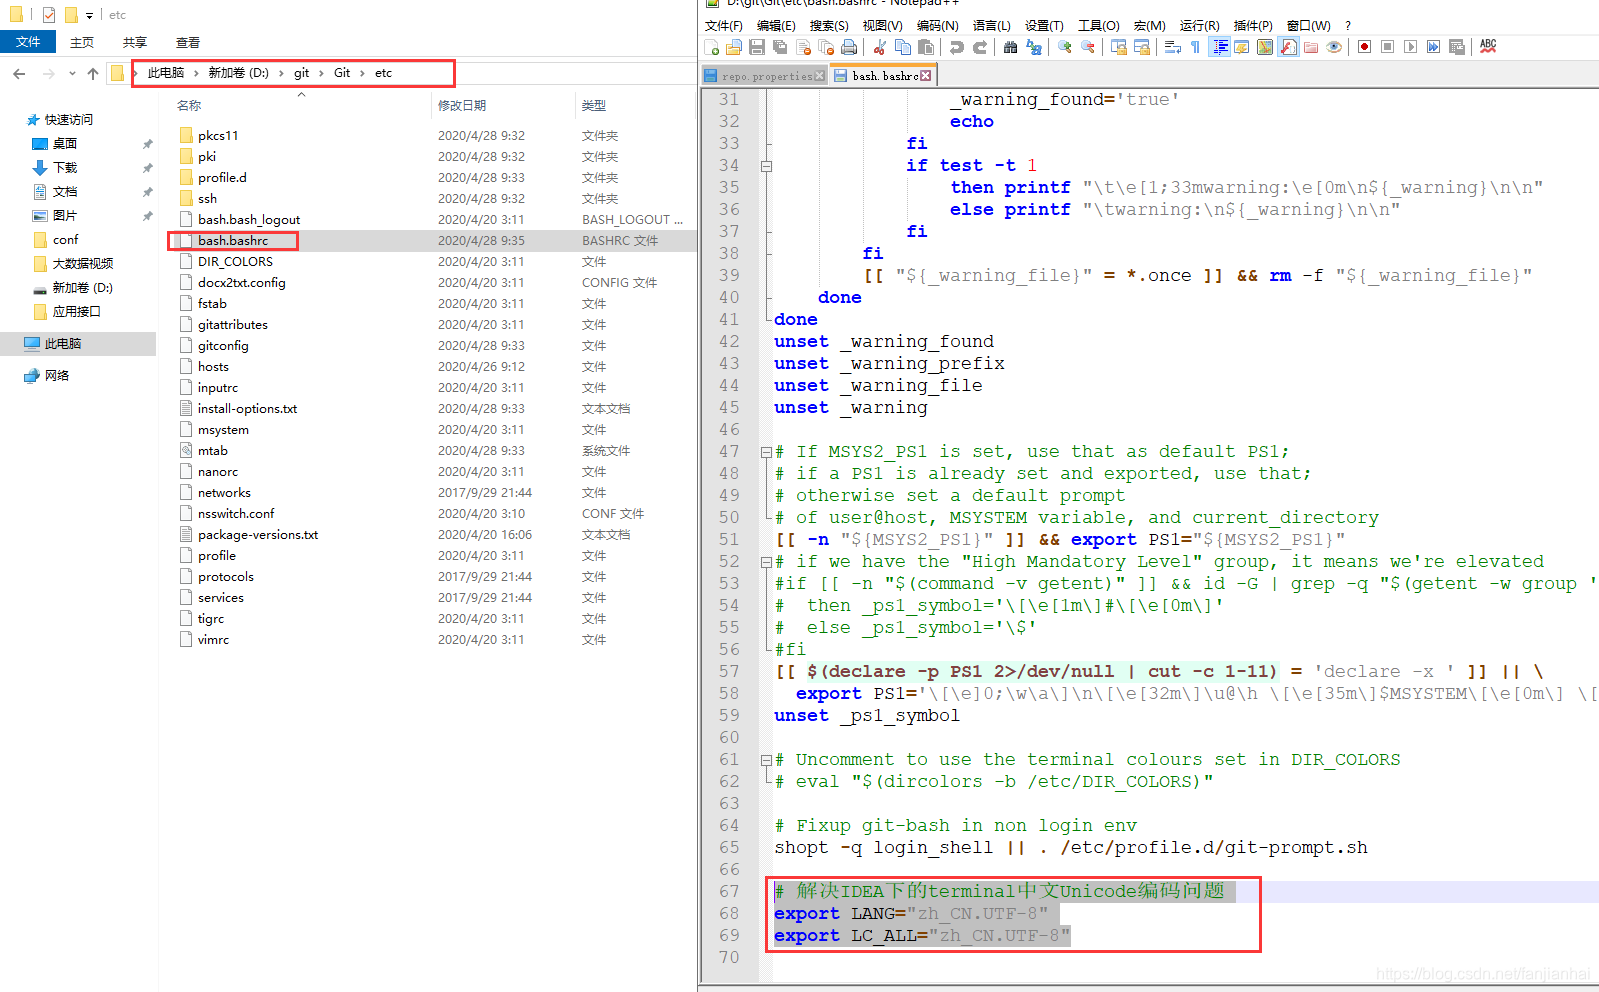Image resolution: width=1599 pixels, height=992 pixels.
Task: Zoom out of the editor text
Action: click(1088, 47)
